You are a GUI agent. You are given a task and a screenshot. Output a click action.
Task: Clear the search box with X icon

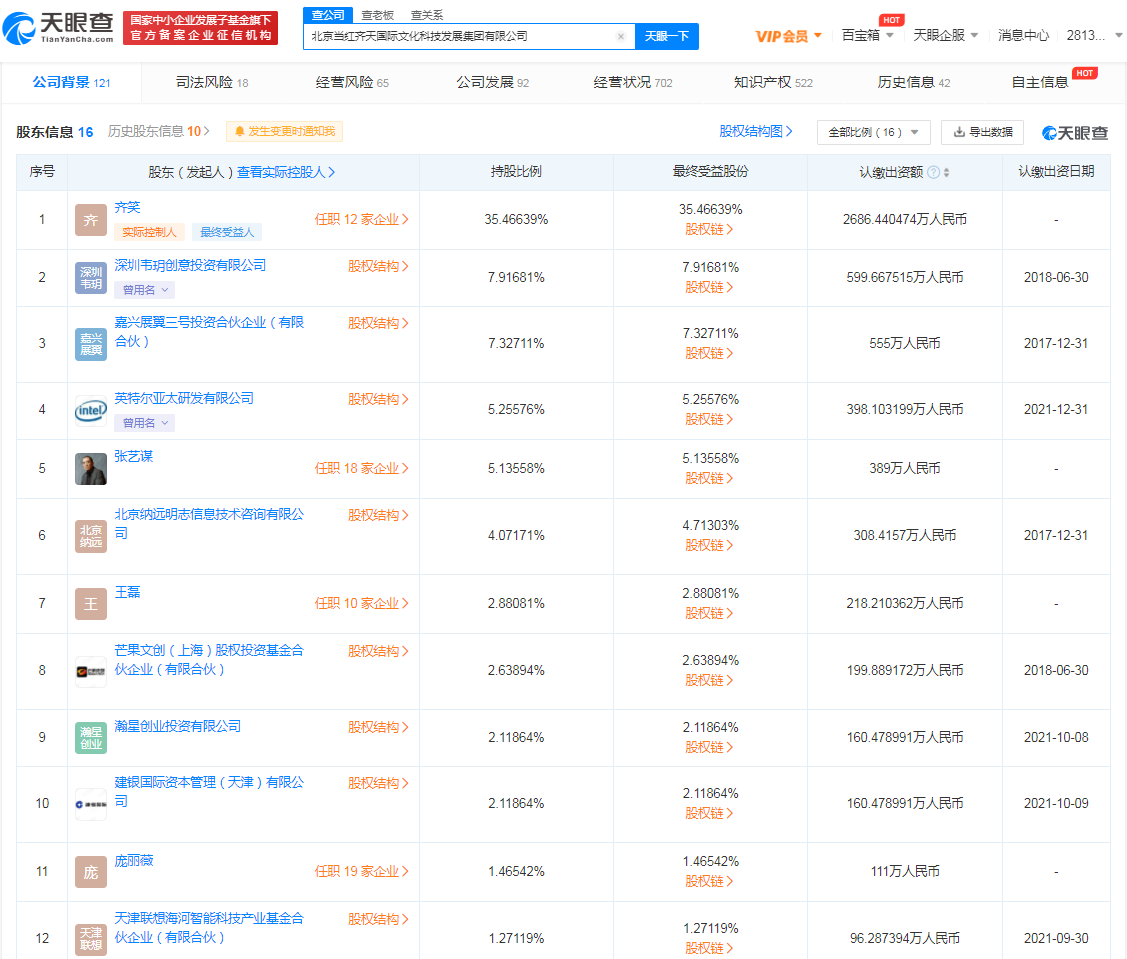click(x=620, y=36)
